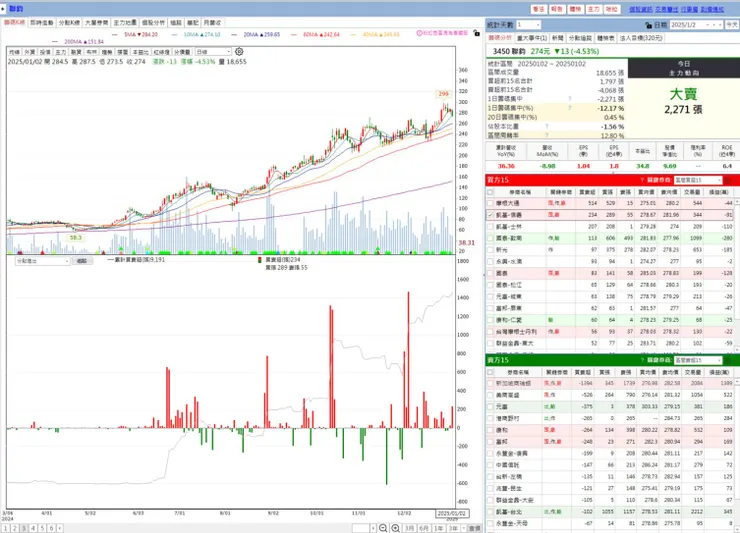Set chart range to 1年
The image size is (740, 533).
pos(438,528)
